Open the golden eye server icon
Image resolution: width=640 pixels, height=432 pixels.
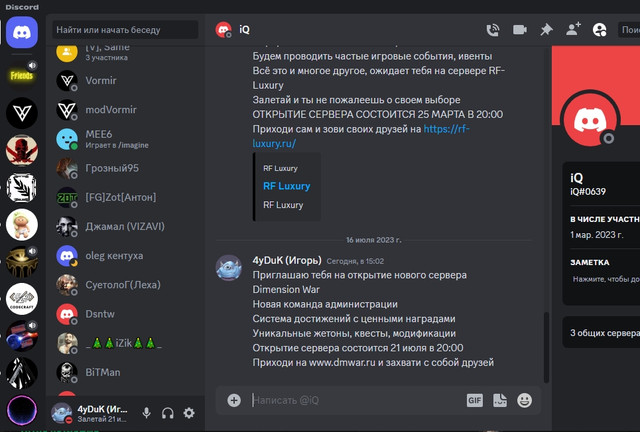coord(22,262)
